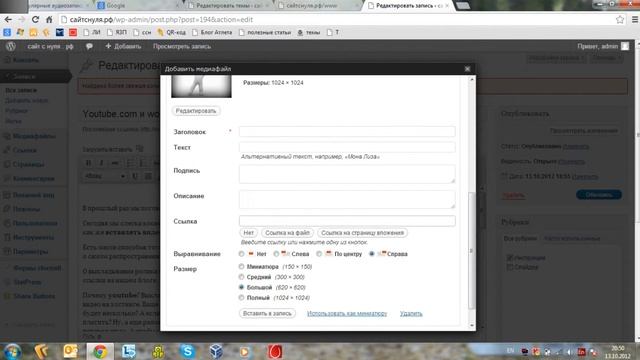Click the Текст alternative text field

point(347,147)
